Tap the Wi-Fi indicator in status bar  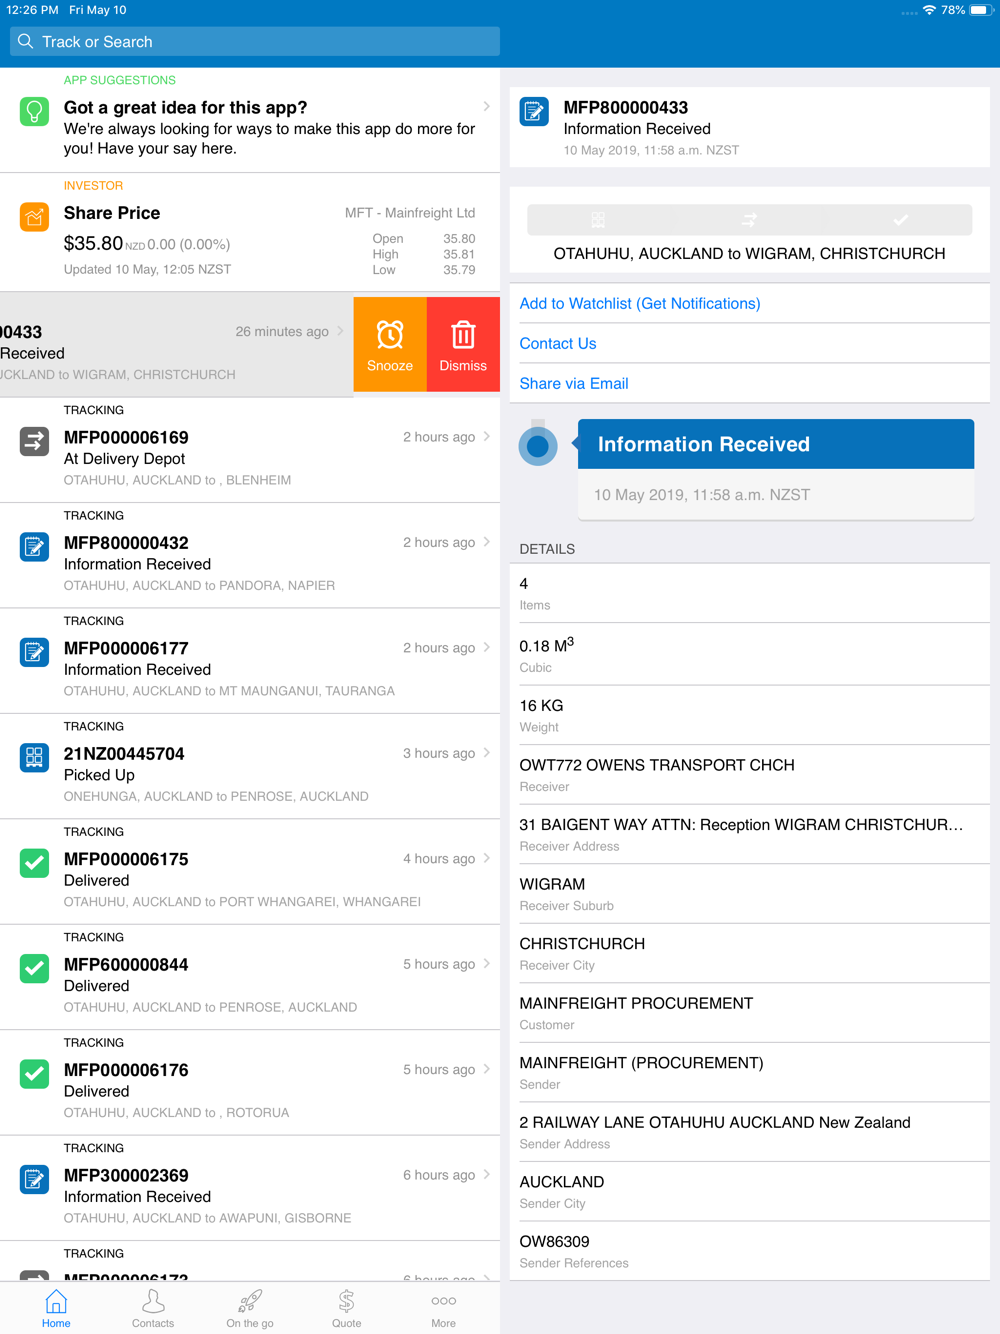[x=930, y=10]
